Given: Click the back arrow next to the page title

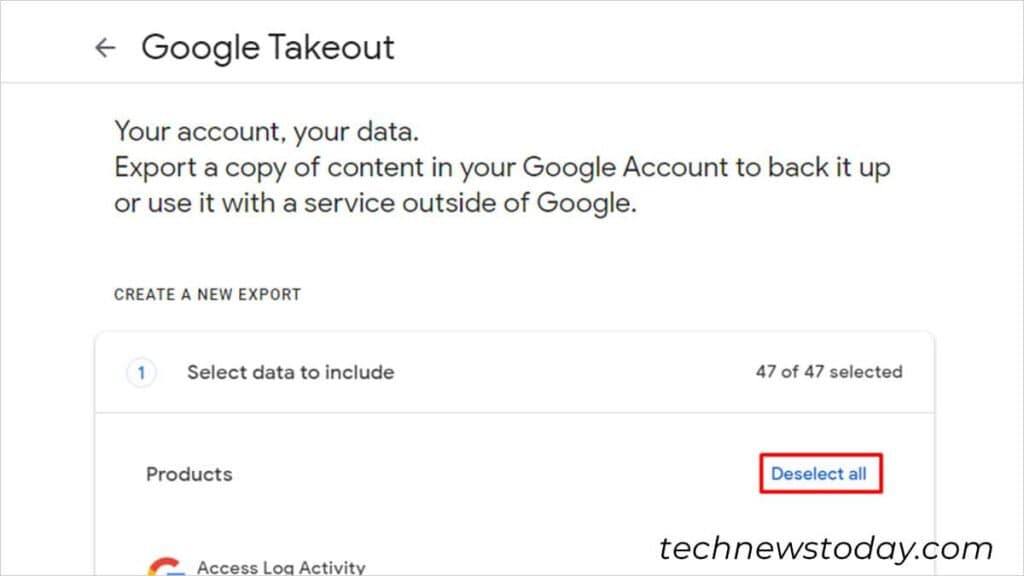Looking at the screenshot, I should pos(105,47).
